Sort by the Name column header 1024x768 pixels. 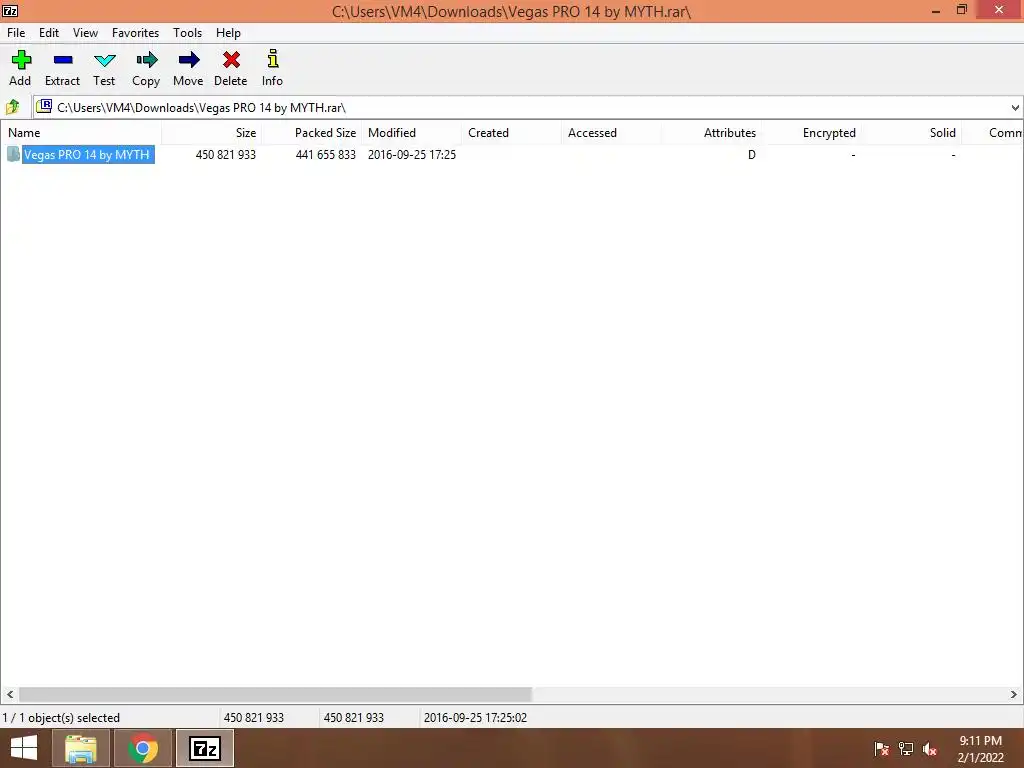81,133
